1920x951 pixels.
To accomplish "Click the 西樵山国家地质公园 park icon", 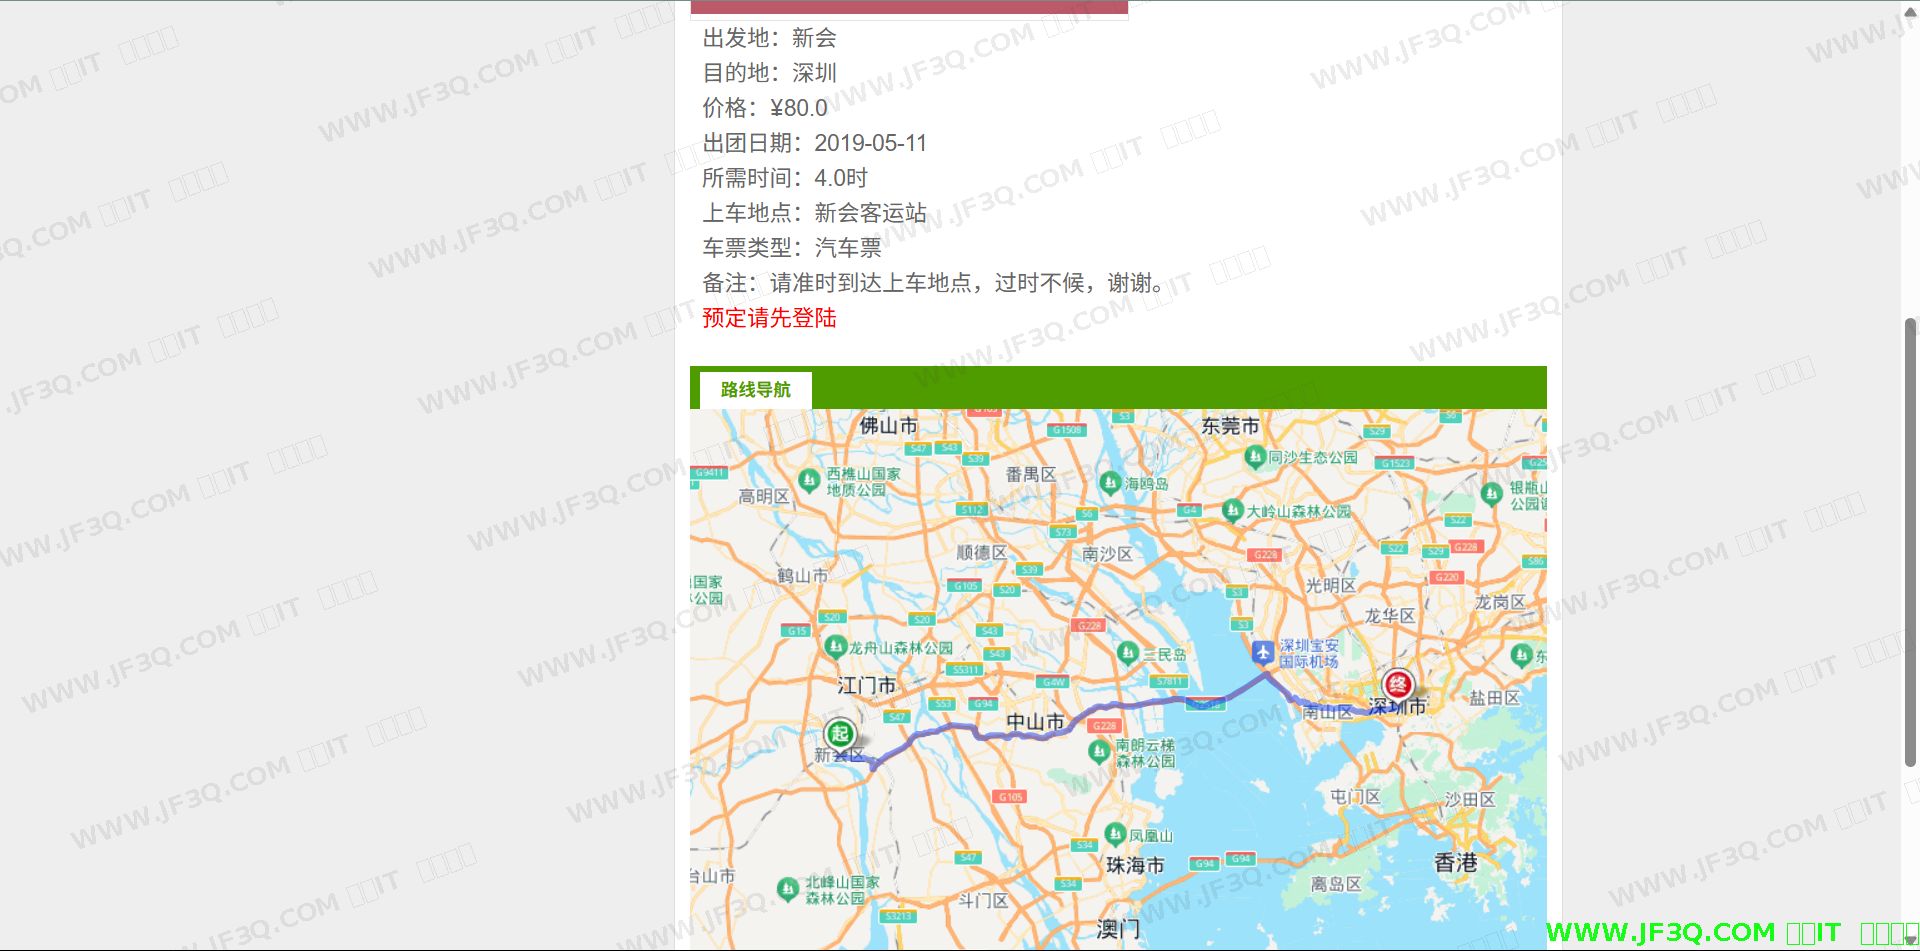I will pos(809,481).
